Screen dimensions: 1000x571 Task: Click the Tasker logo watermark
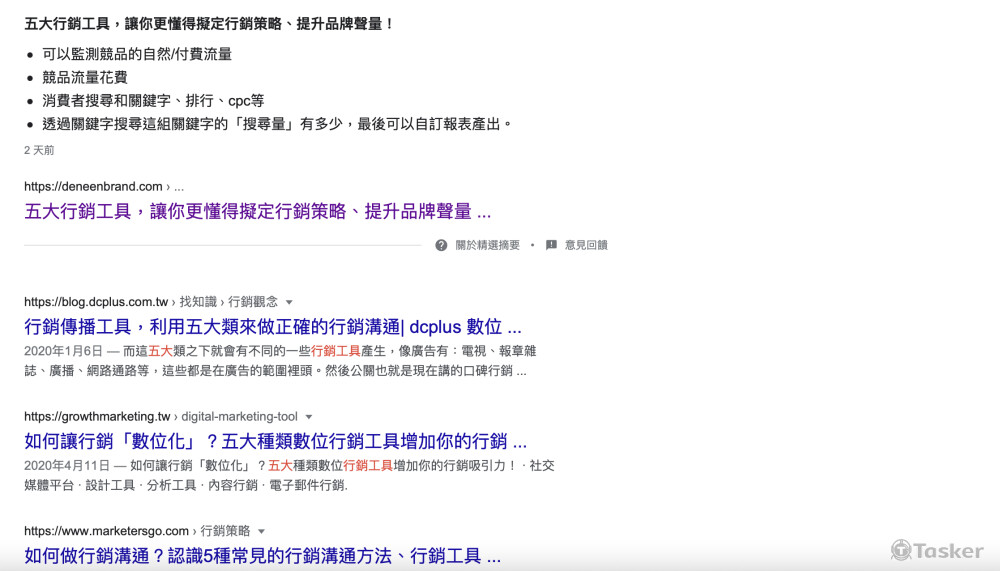(937, 550)
